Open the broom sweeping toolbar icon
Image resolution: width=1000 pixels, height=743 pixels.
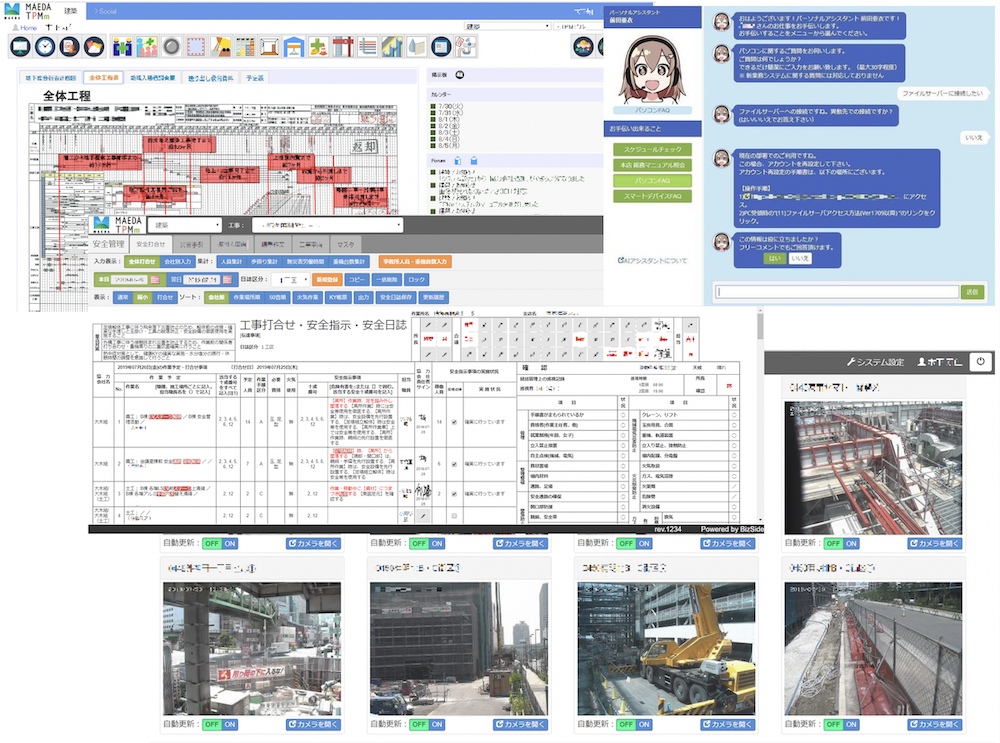[x=221, y=47]
